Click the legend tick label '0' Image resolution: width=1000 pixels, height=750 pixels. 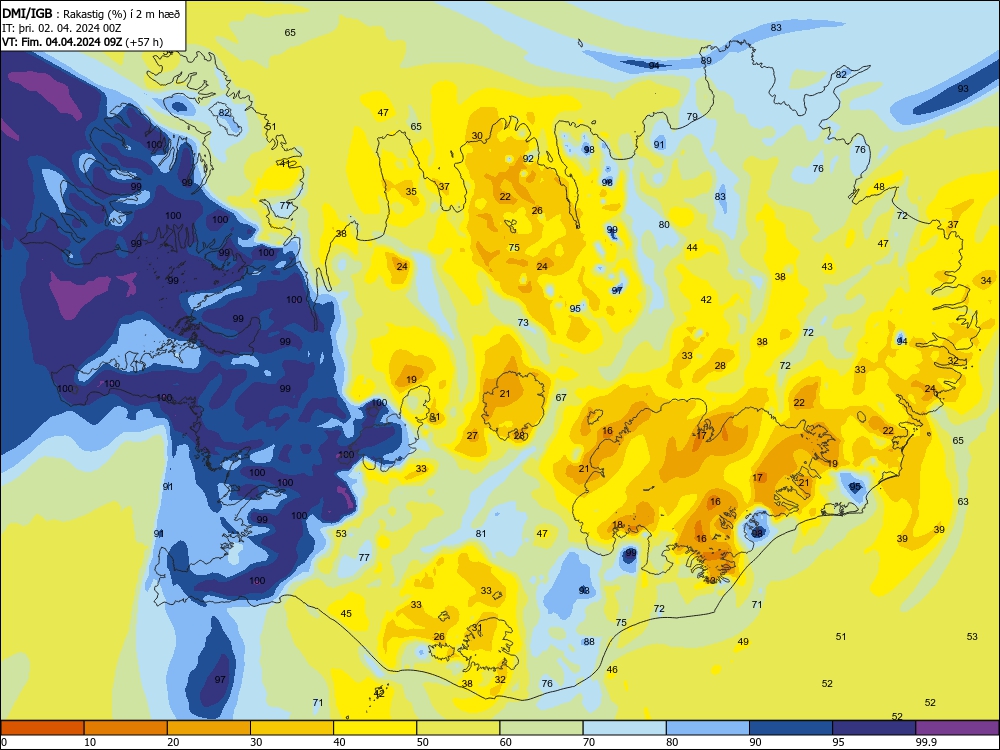[4, 742]
